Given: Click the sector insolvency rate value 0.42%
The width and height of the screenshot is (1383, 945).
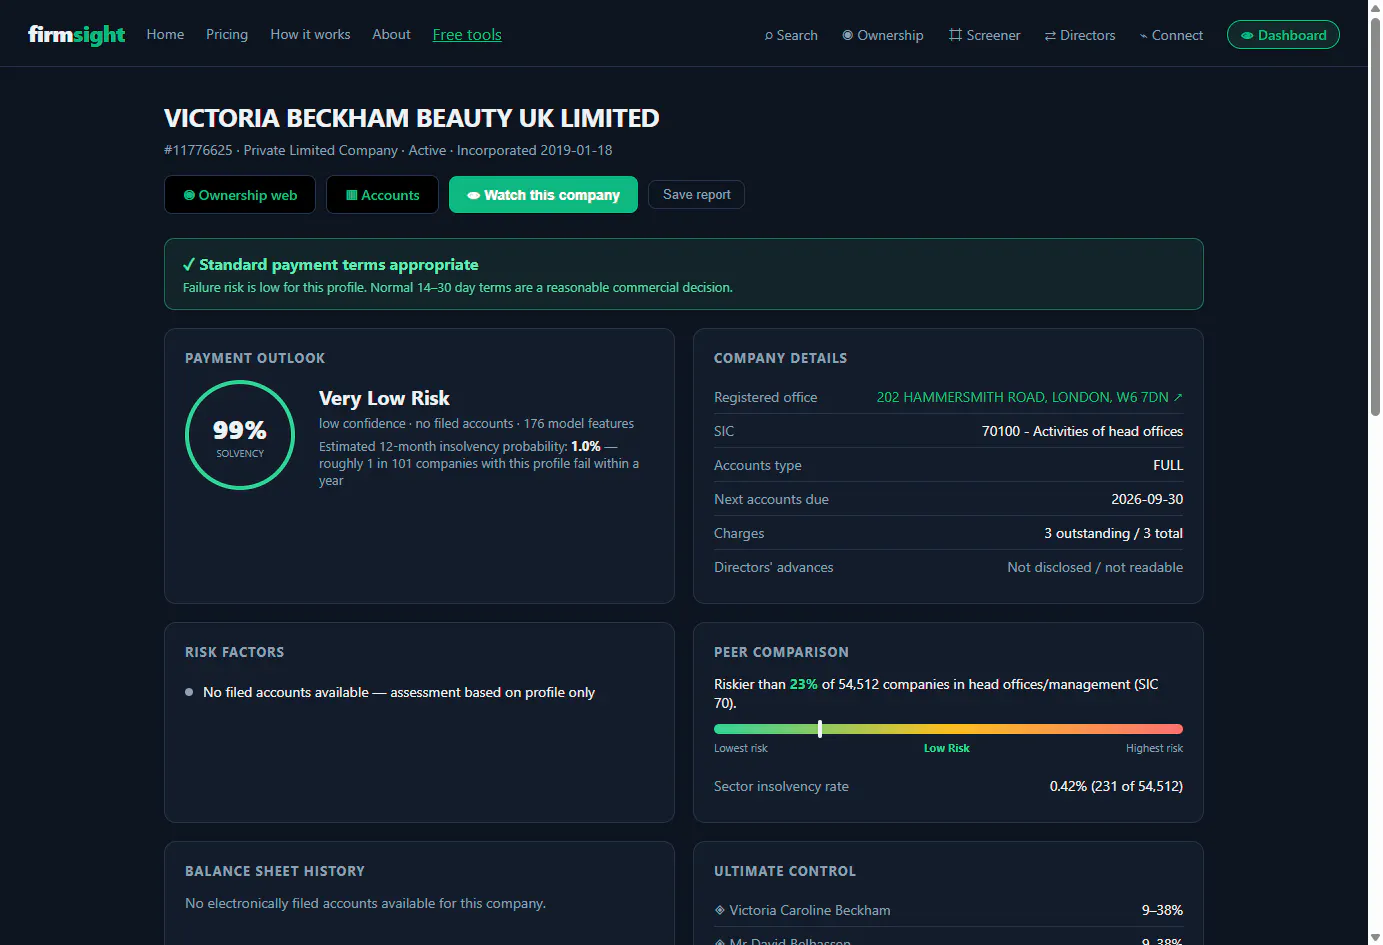Looking at the screenshot, I should tap(1116, 786).
